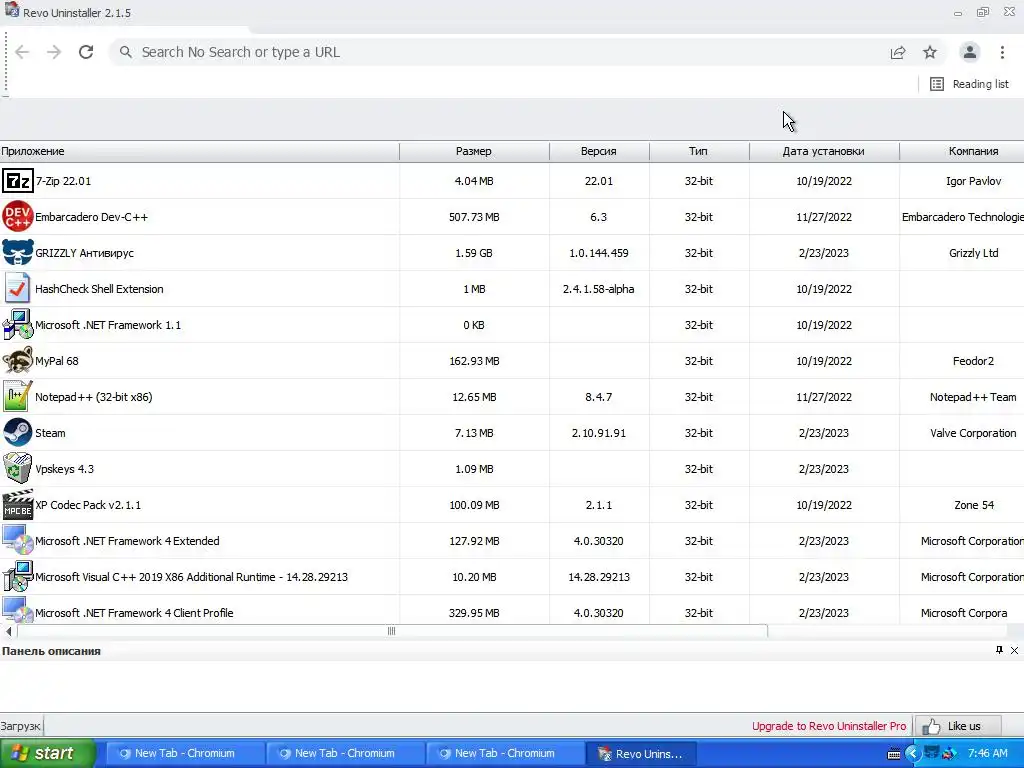Sort by the Приложение column header

(x=199, y=151)
